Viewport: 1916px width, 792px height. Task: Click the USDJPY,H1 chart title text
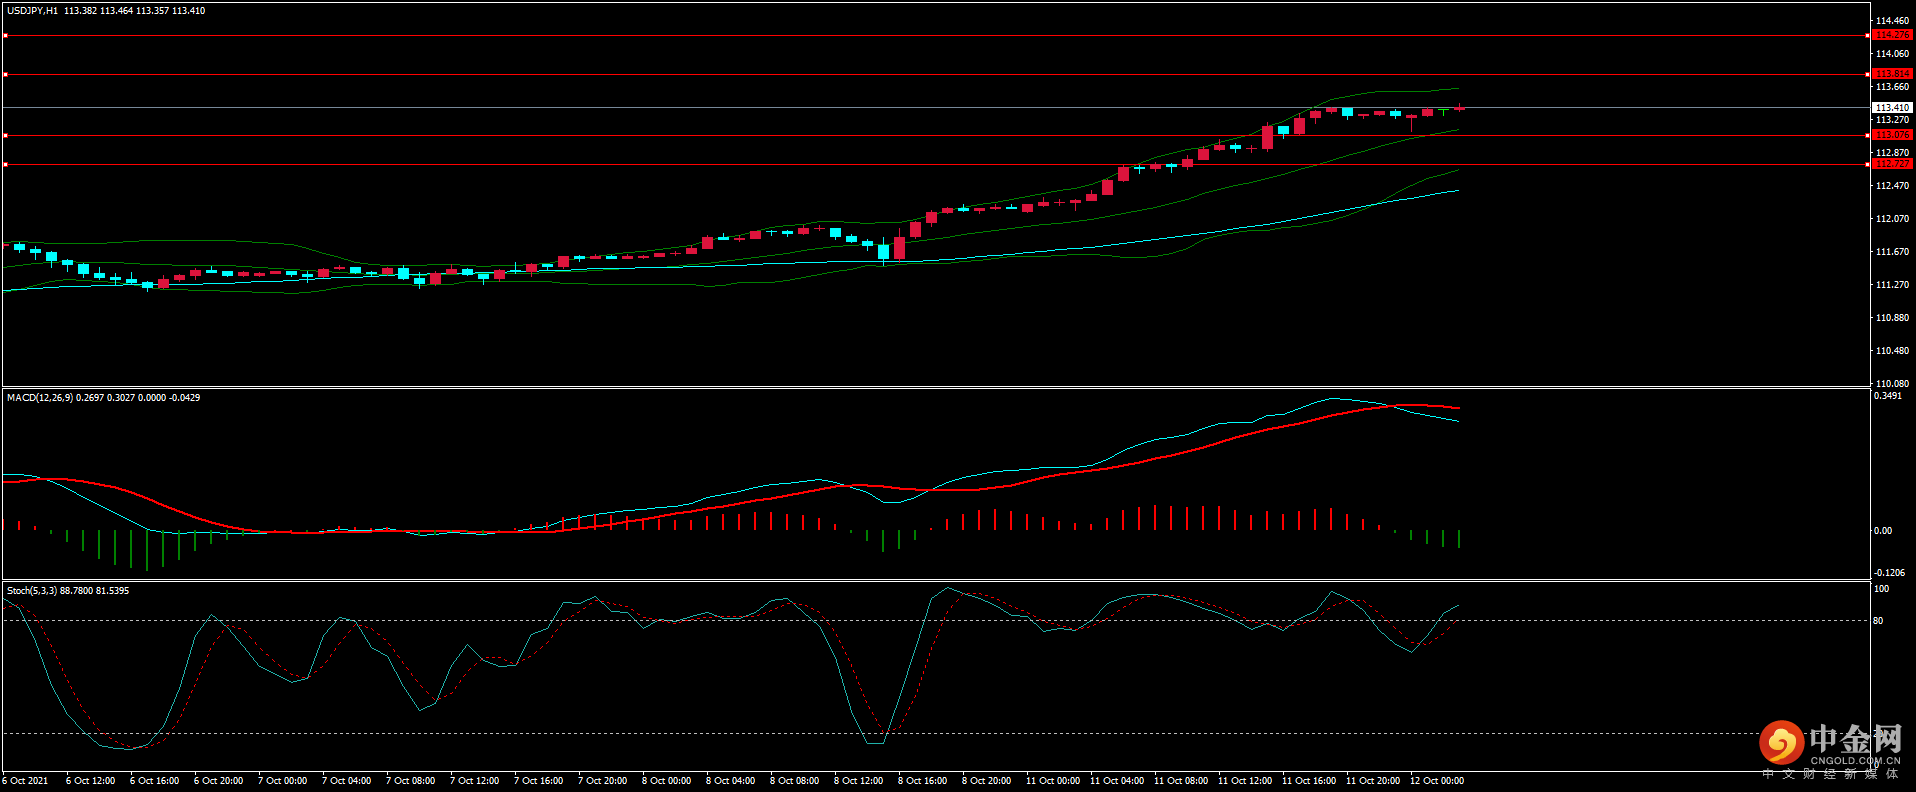point(32,11)
